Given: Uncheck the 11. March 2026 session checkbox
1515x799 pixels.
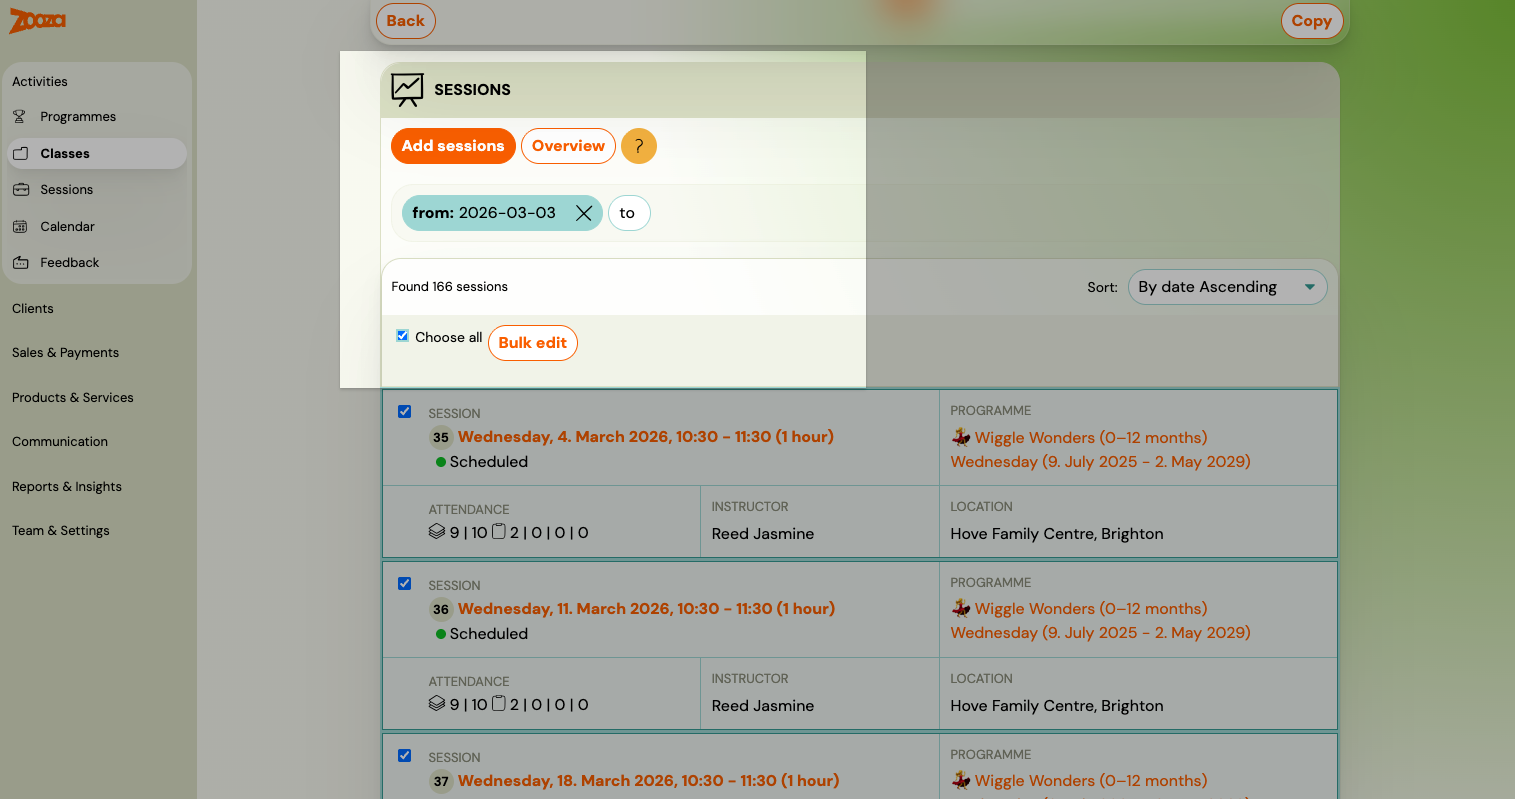Looking at the screenshot, I should pyautogui.click(x=405, y=583).
